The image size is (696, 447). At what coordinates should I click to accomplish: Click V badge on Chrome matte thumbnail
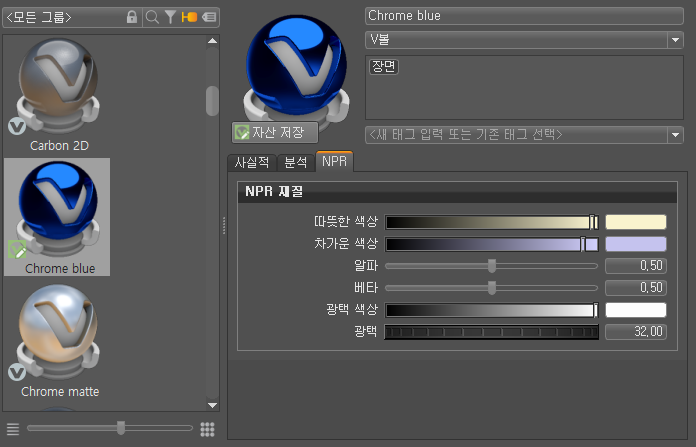(17, 372)
